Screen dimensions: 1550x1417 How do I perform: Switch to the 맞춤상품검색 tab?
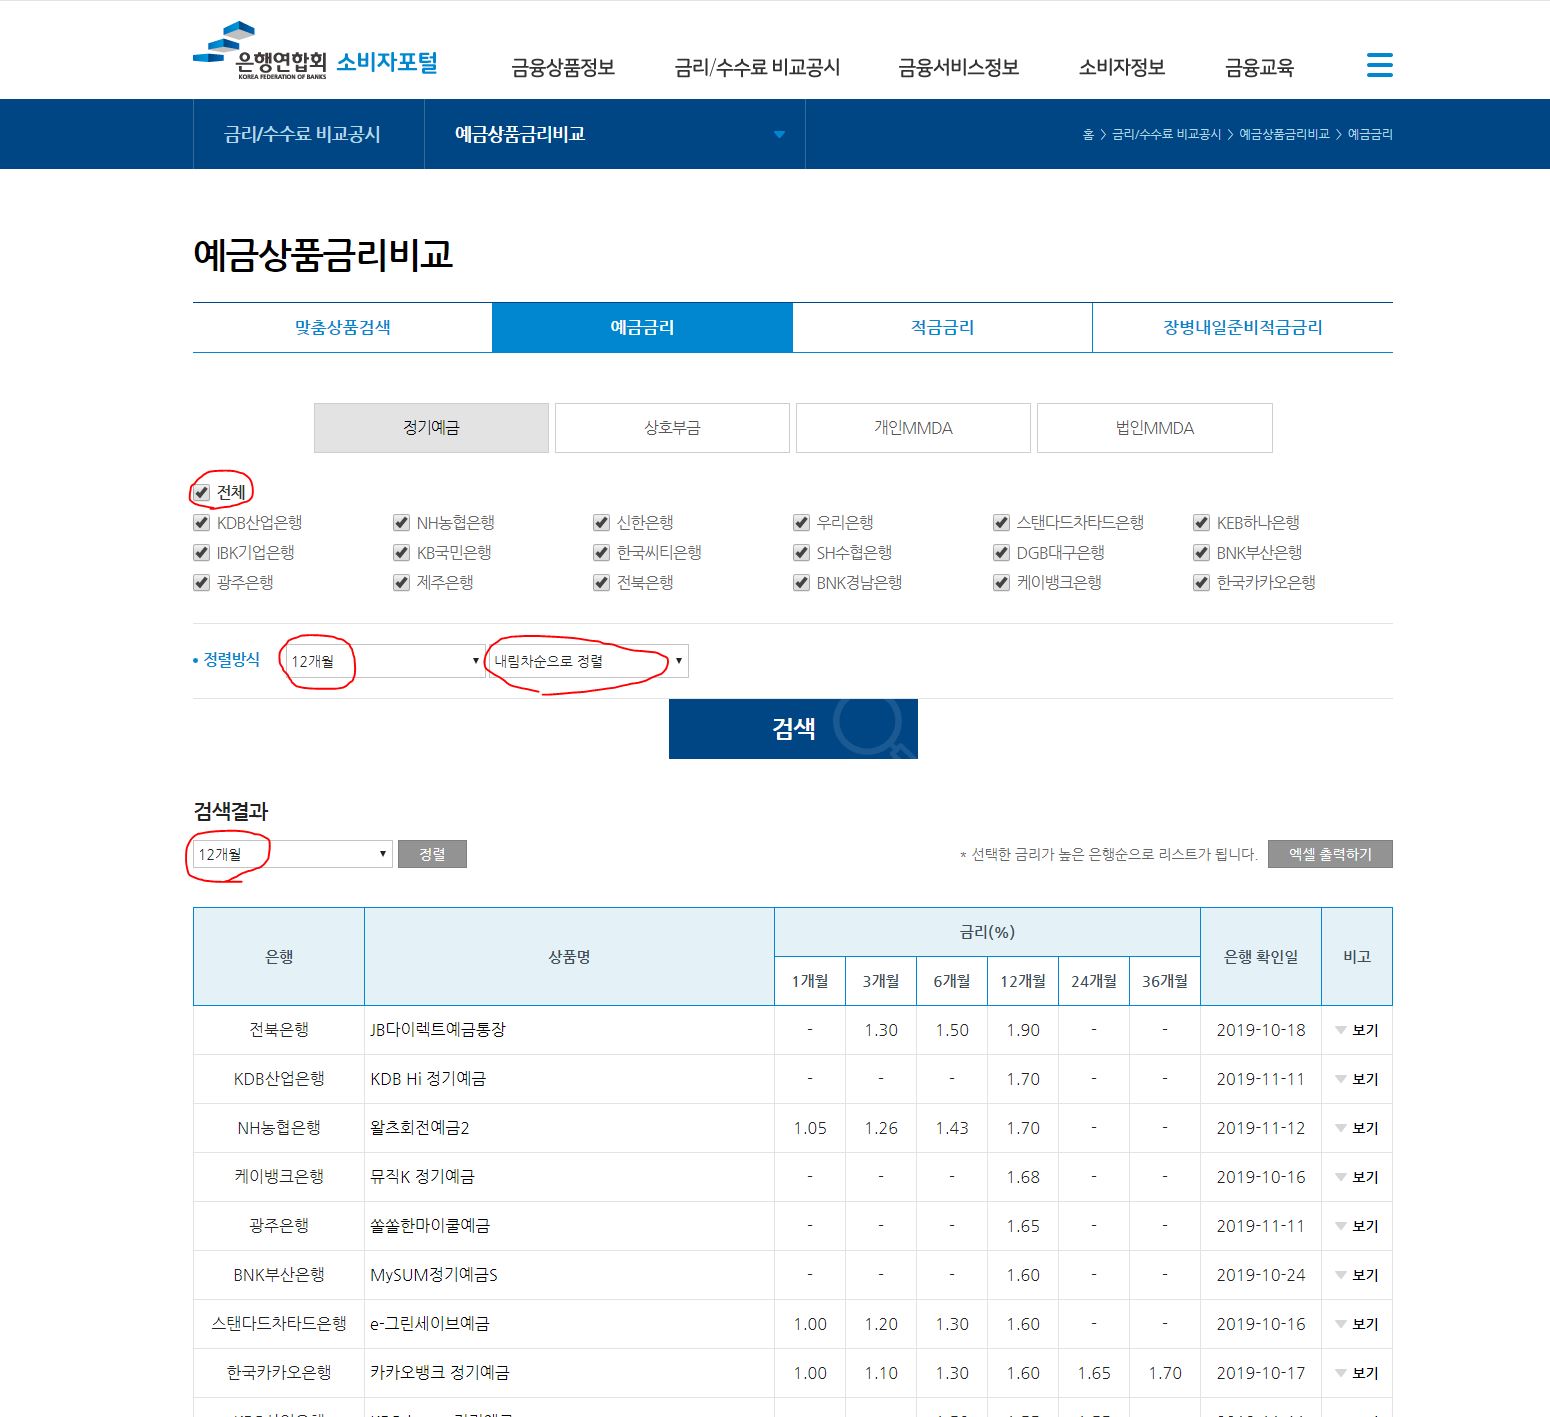tap(342, 327)
